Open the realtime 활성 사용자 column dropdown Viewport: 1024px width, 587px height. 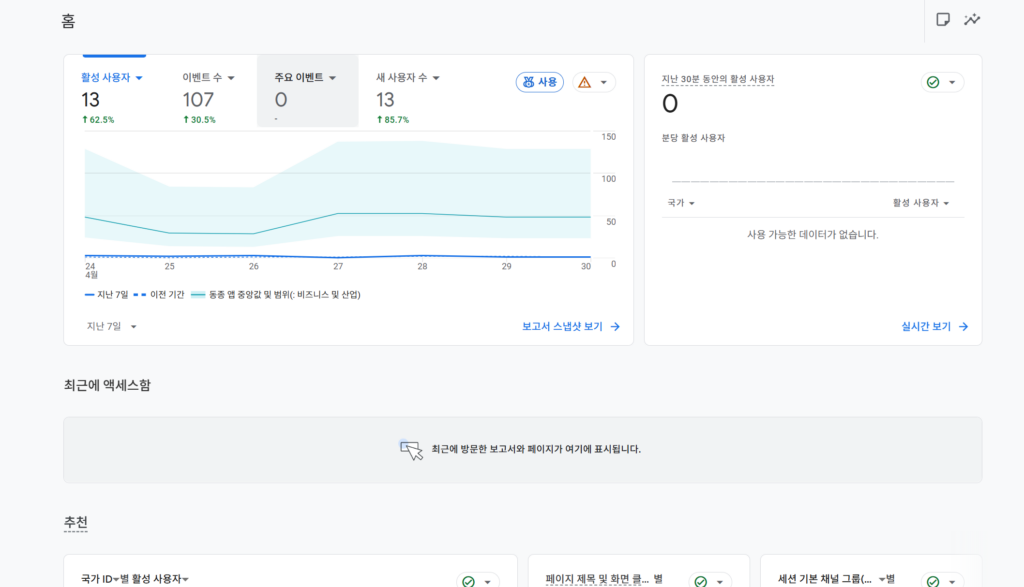[x=921, y=203]
